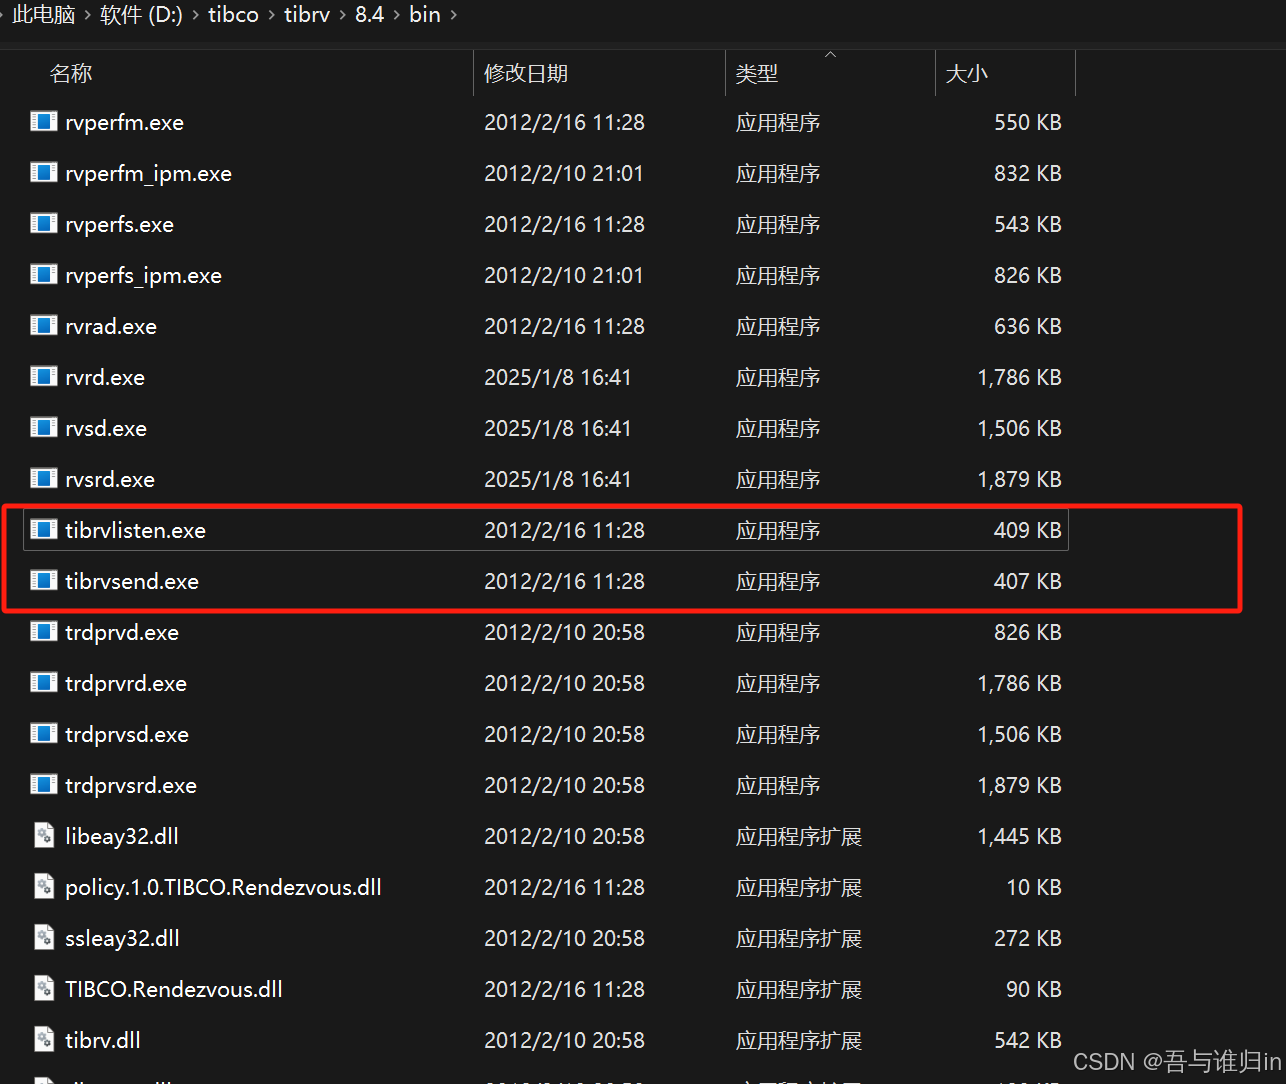Select the file name rvsd.exe
The width and height of the screenshot is (1286, 1084).
tap(106, 428)
